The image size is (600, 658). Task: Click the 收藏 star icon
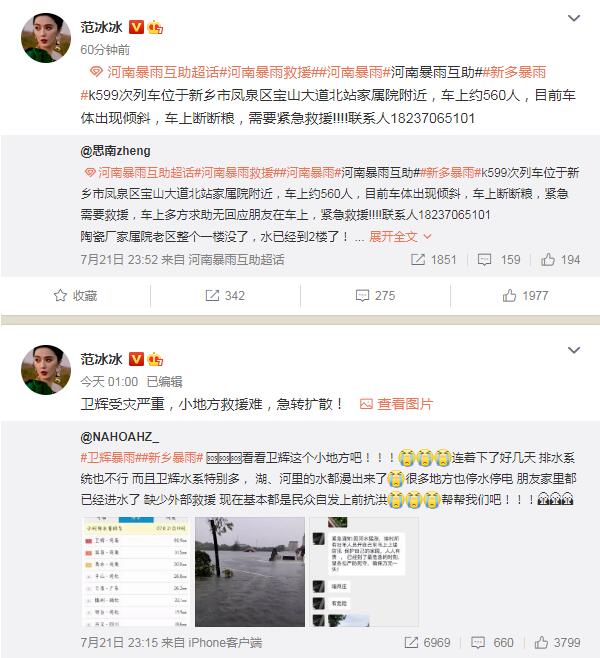60,295
